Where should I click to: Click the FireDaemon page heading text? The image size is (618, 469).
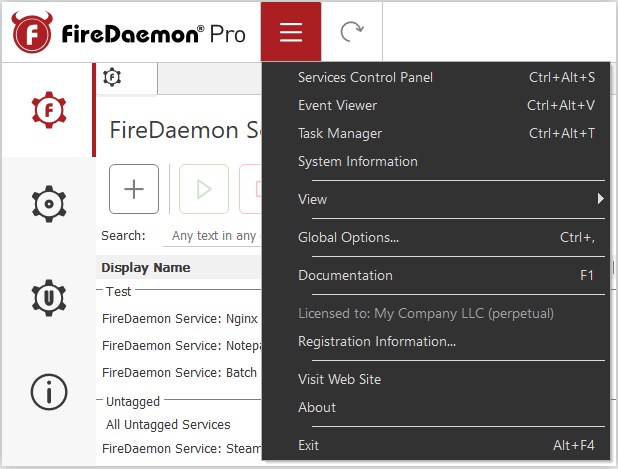pyautogui.click(x=185, y=130)
